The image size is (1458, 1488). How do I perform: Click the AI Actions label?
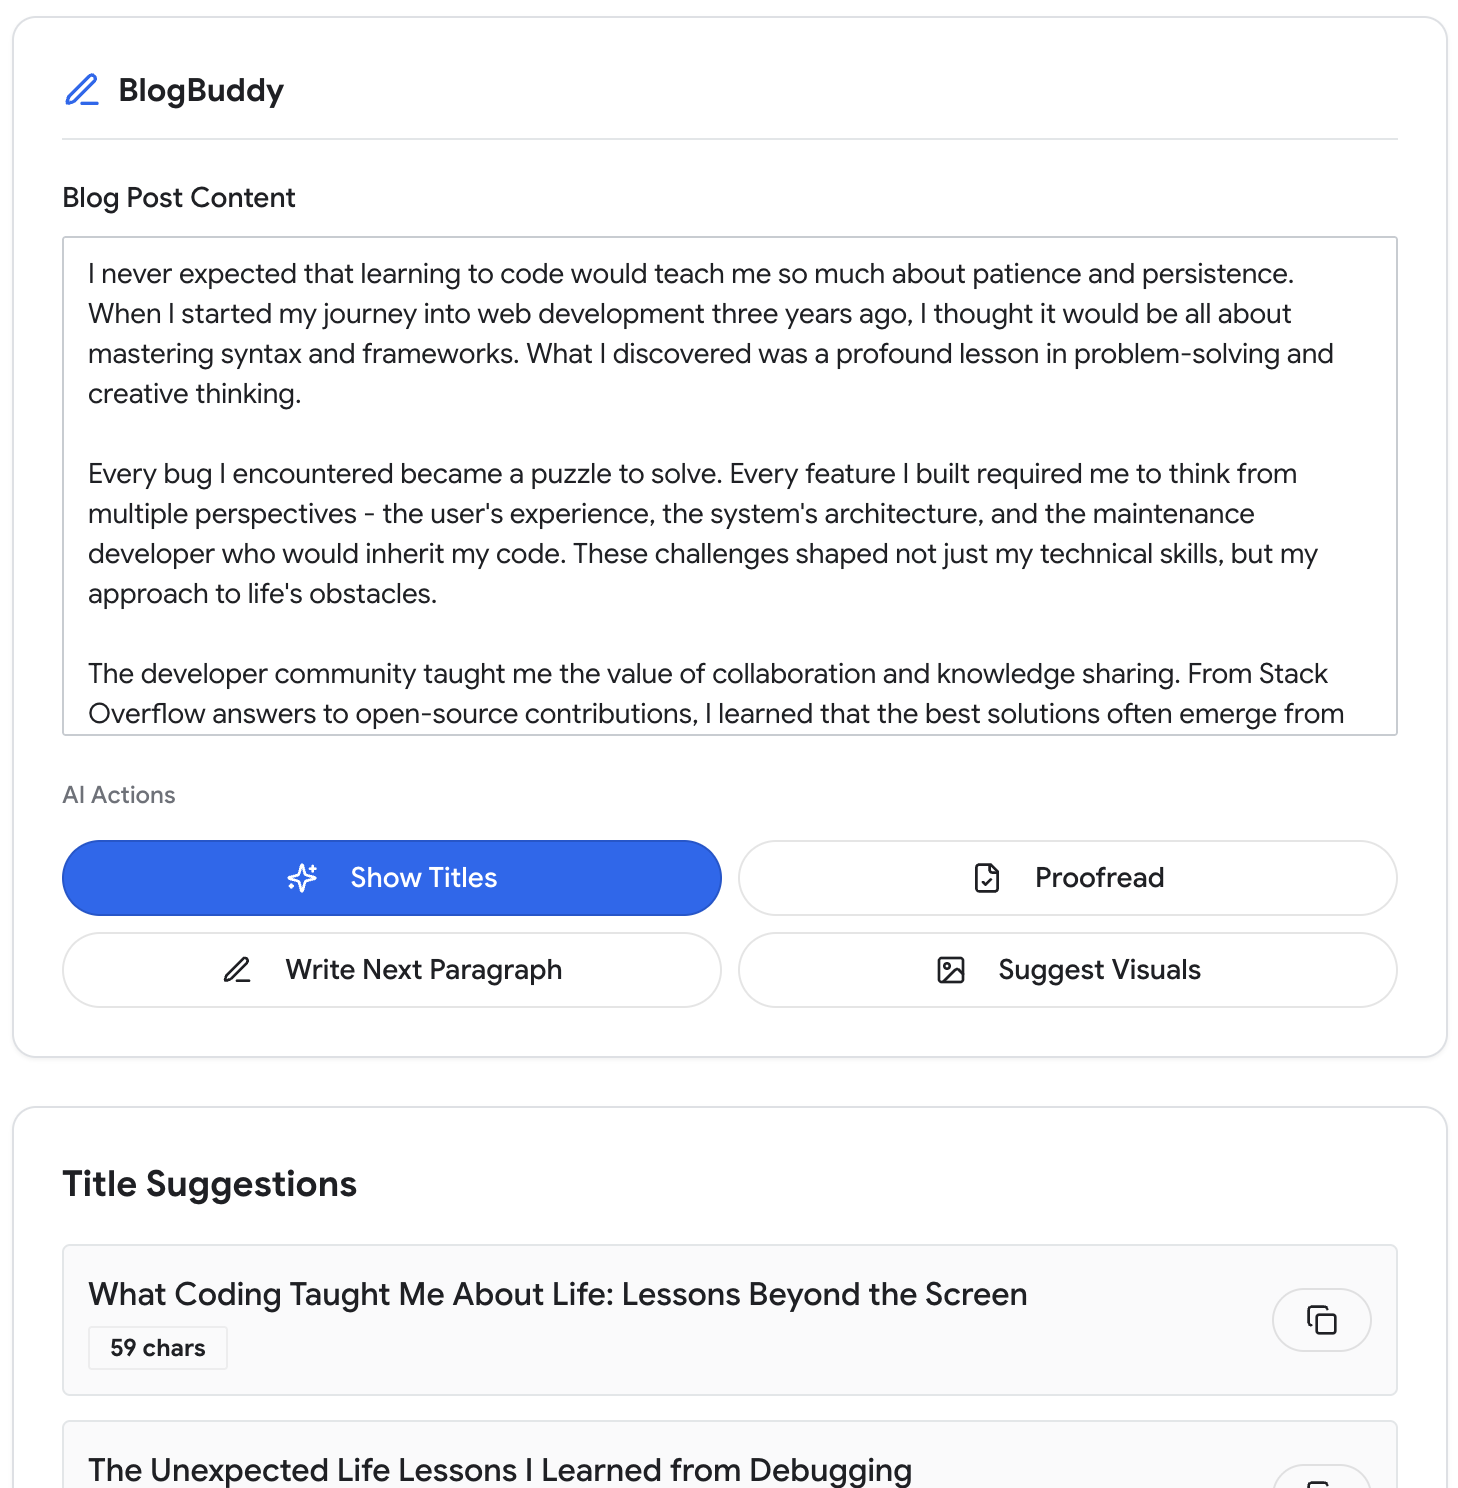pyautogui.click(x=119, y=795)
